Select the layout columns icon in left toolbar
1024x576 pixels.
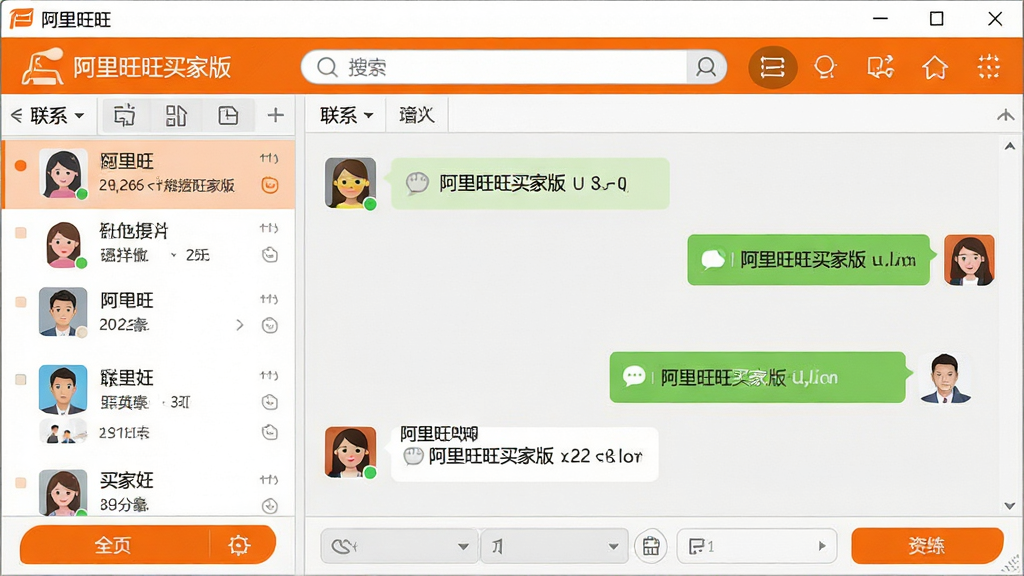coord(176,116)
